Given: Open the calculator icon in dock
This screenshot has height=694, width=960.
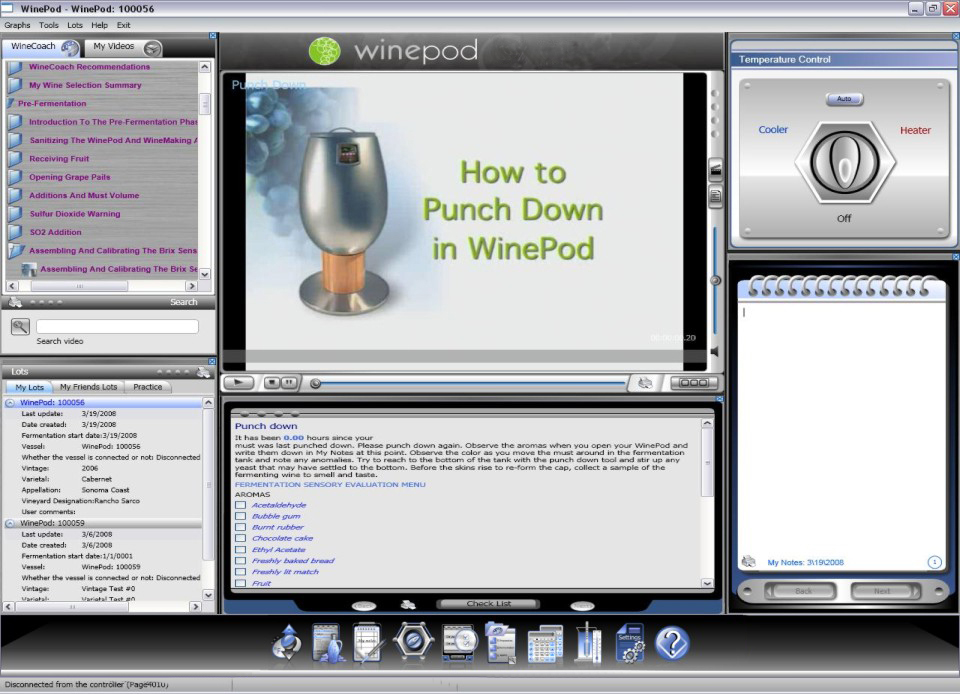Looking at the screenshot, I should coord(545,644).
